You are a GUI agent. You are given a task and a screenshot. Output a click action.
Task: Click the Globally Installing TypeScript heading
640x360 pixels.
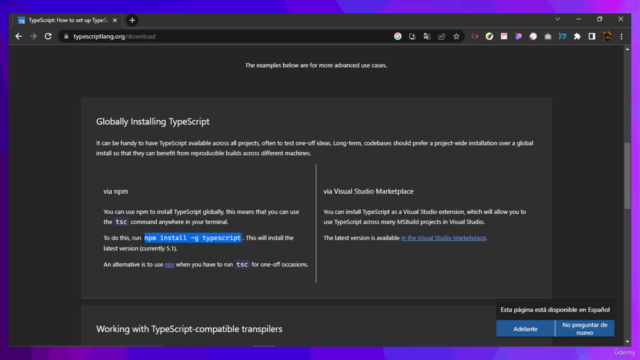153,122
